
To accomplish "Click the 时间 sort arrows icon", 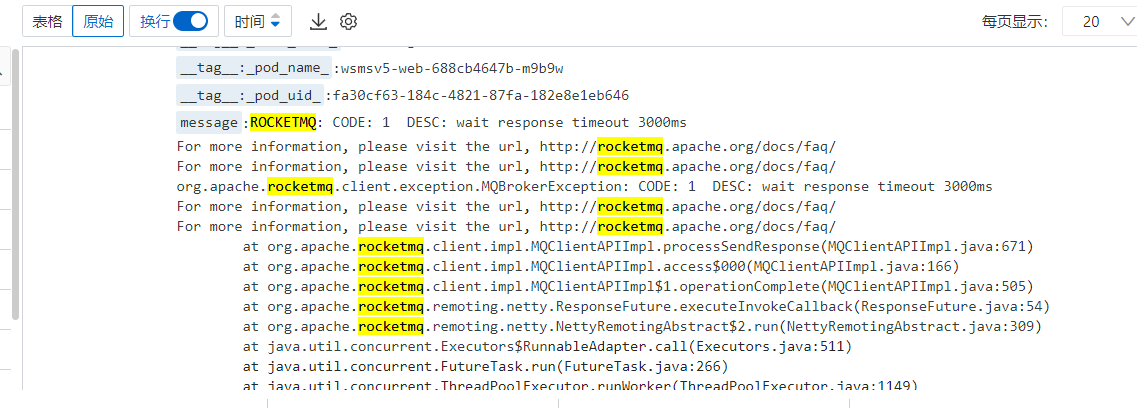I will tap(275, 22).
